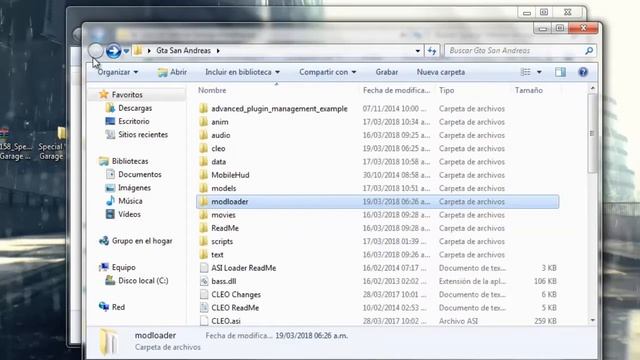Viewport: 640px width, 360px height.
Task: Select the audio folder icon
Action: coord(204,135)
